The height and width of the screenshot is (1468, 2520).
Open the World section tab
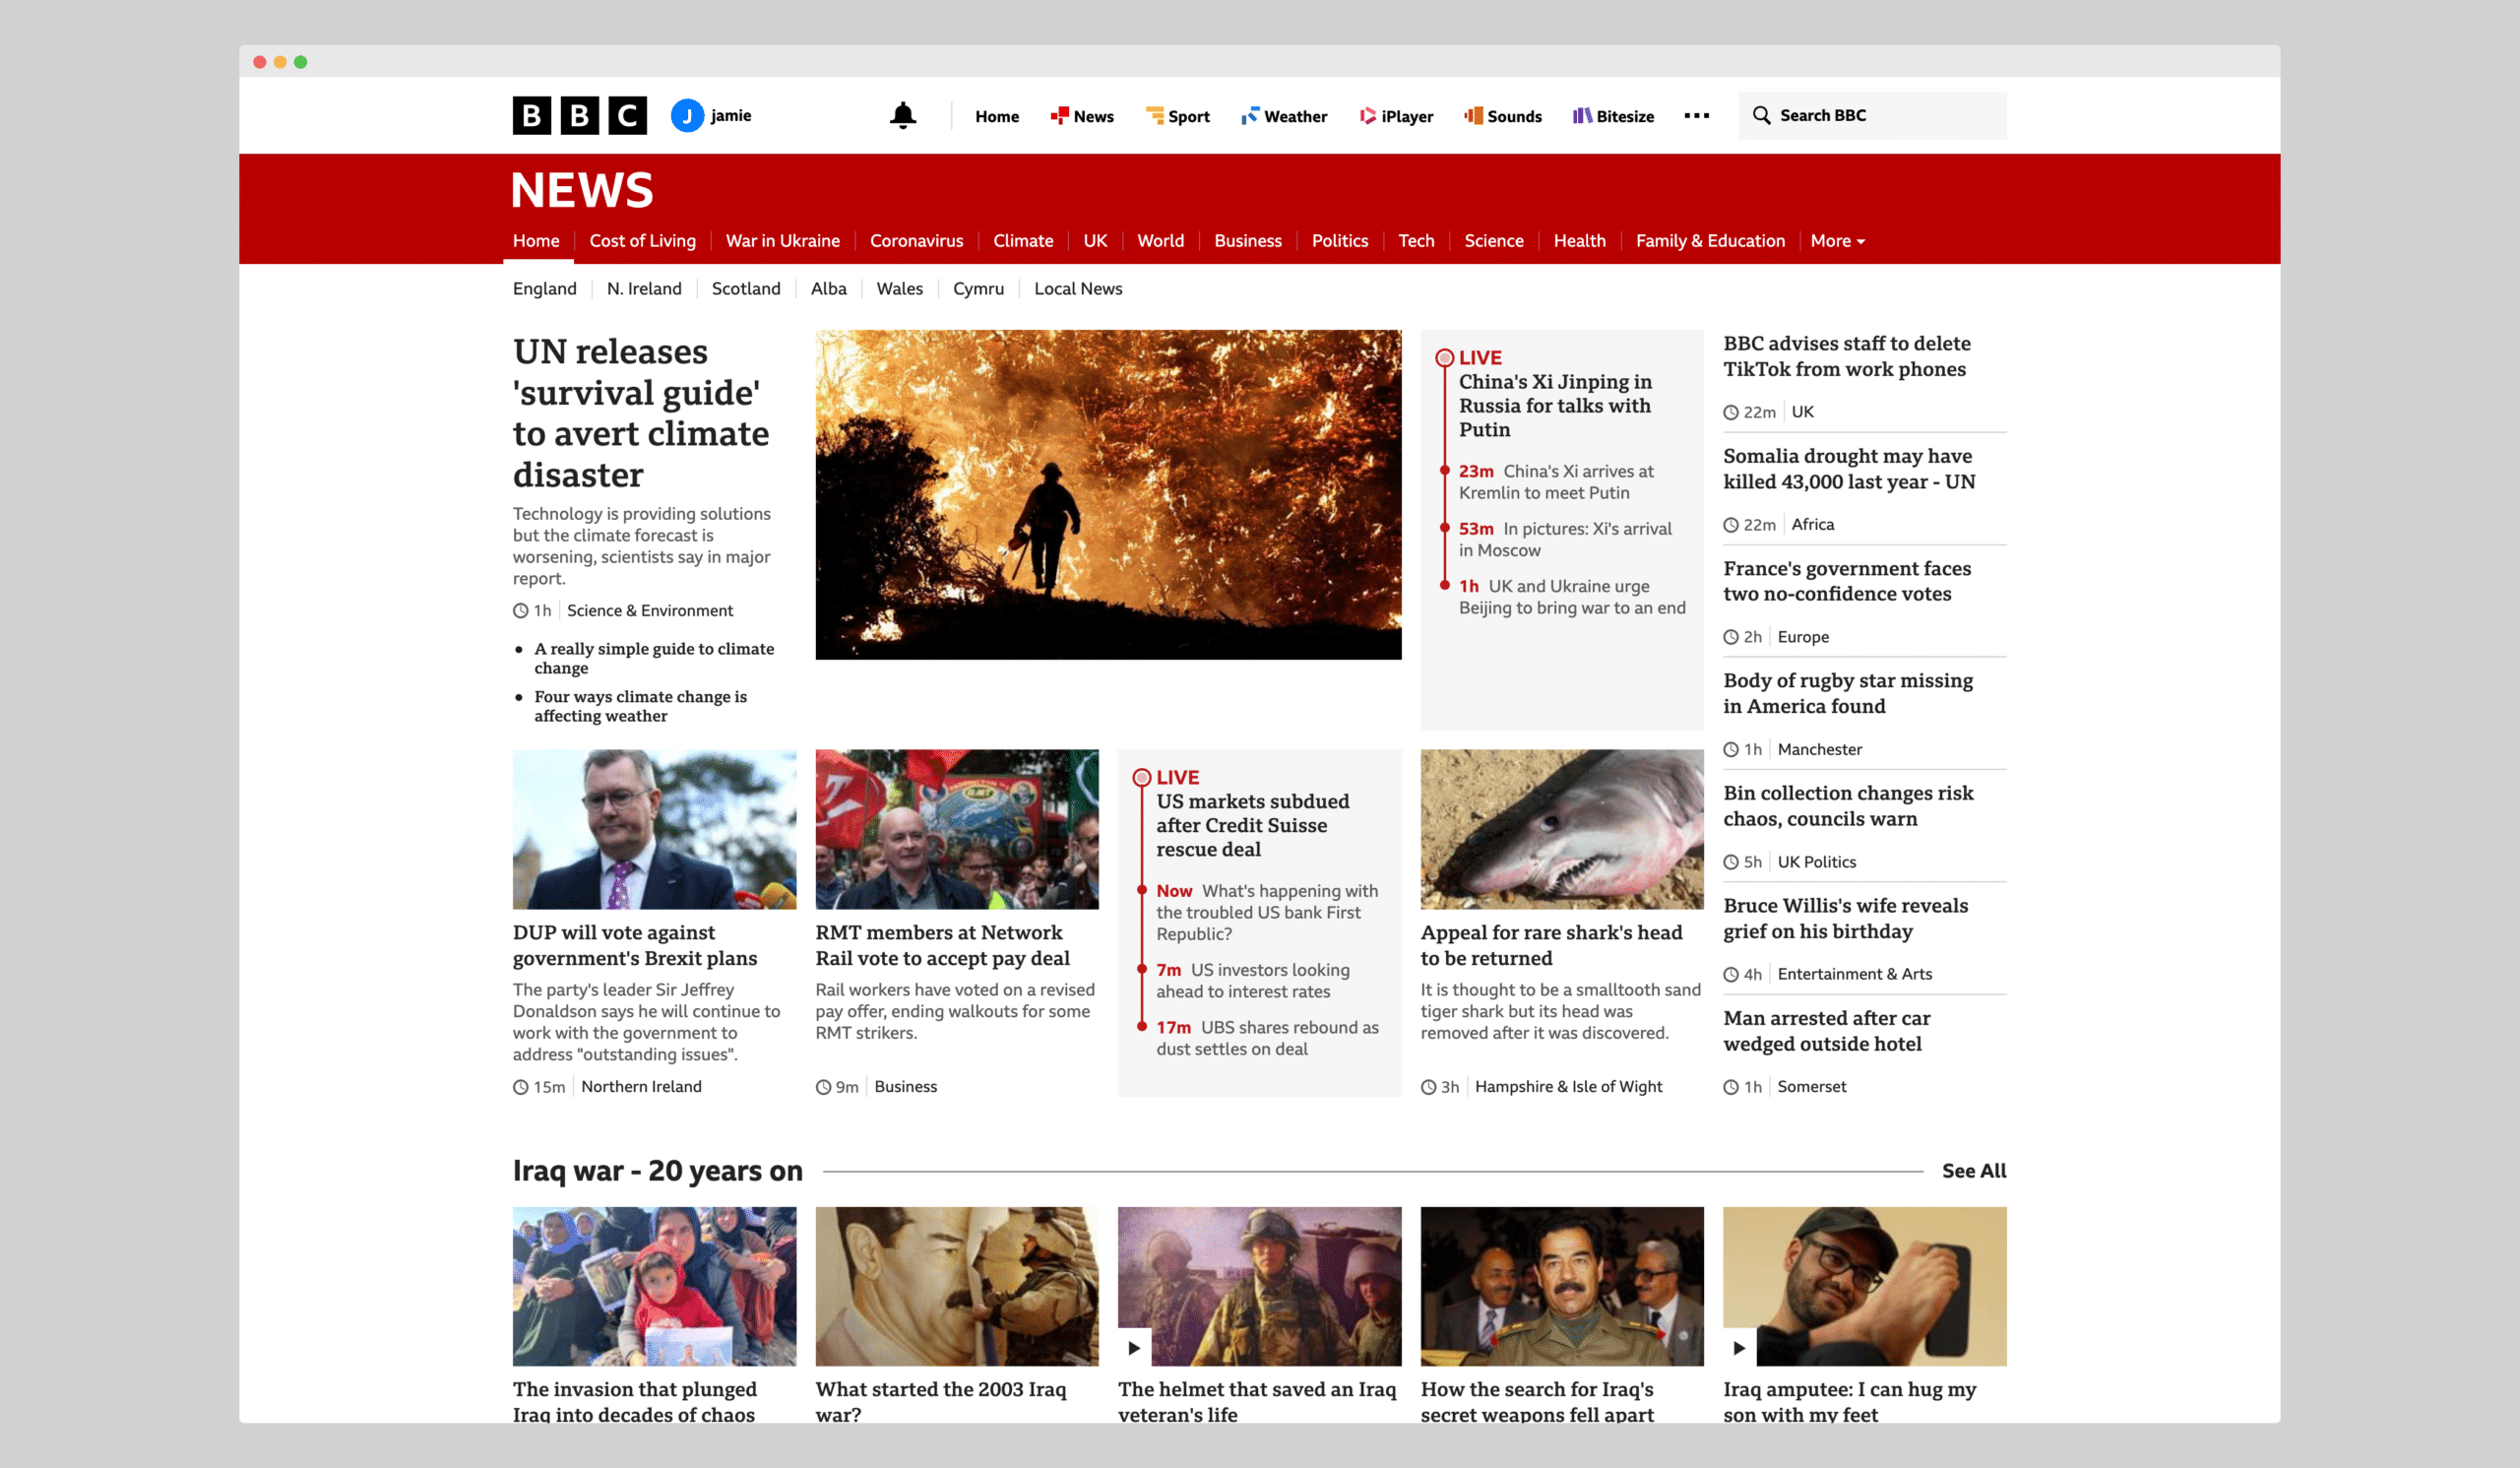1160,241
